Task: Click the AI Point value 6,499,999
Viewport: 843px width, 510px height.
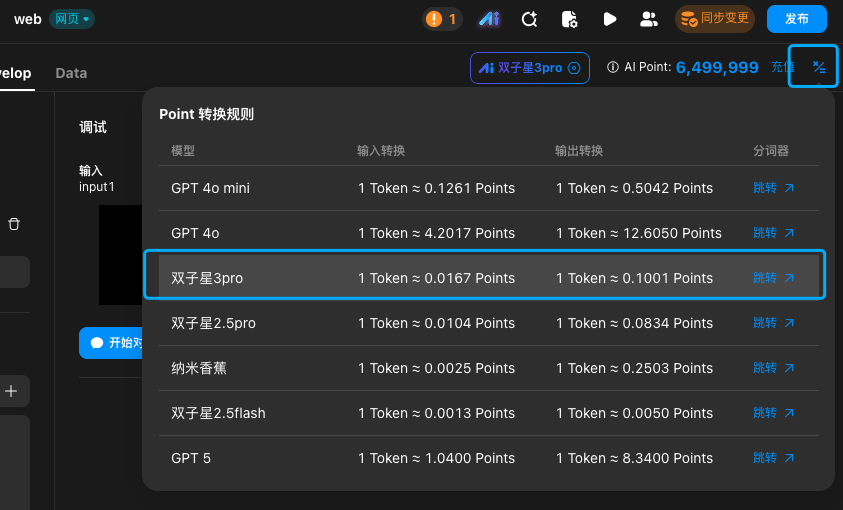Action: tap(717, 67)
